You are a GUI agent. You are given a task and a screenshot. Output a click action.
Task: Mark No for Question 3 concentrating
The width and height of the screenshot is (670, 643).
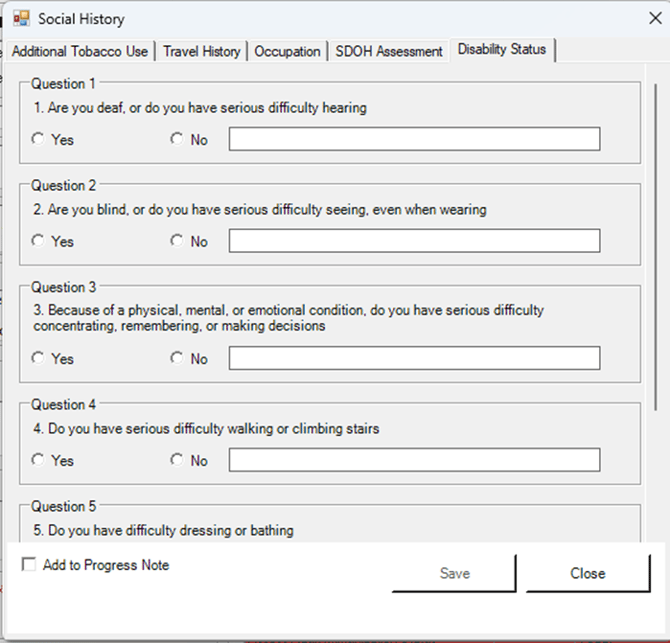[177, 358]
